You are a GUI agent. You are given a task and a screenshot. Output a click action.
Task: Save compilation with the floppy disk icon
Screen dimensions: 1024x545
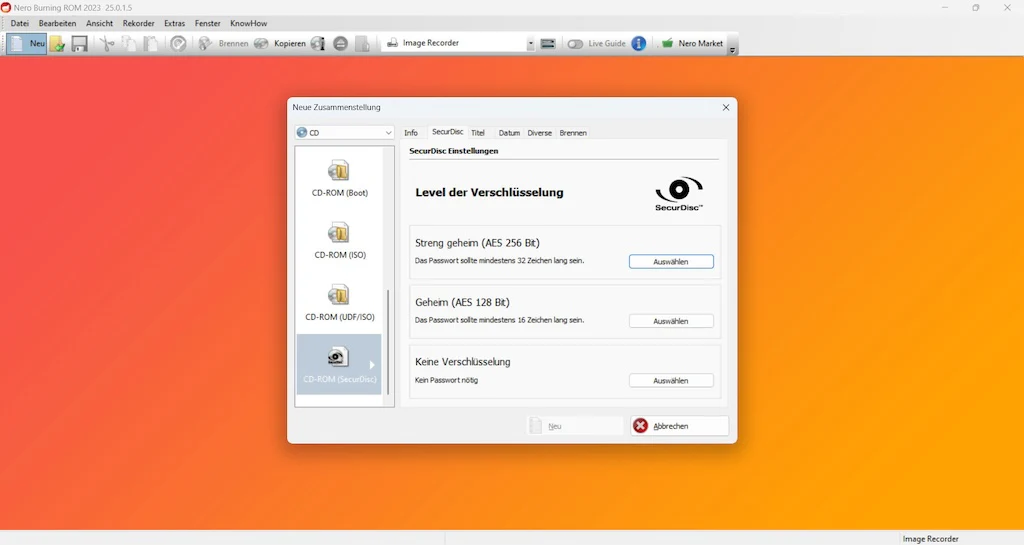click(79, 44)
